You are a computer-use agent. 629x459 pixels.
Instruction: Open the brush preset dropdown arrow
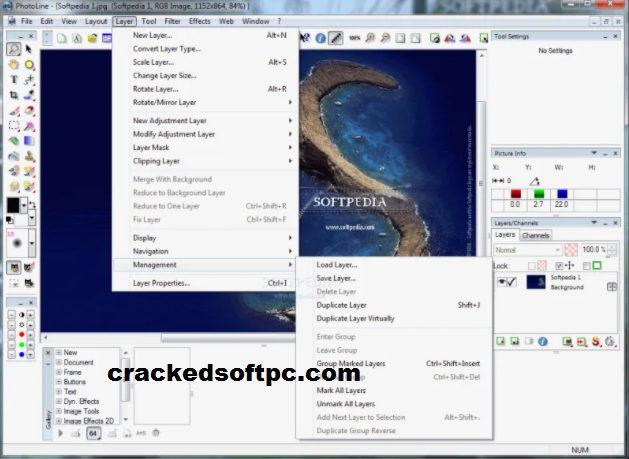pyautogui.click(x=32, y=243)
